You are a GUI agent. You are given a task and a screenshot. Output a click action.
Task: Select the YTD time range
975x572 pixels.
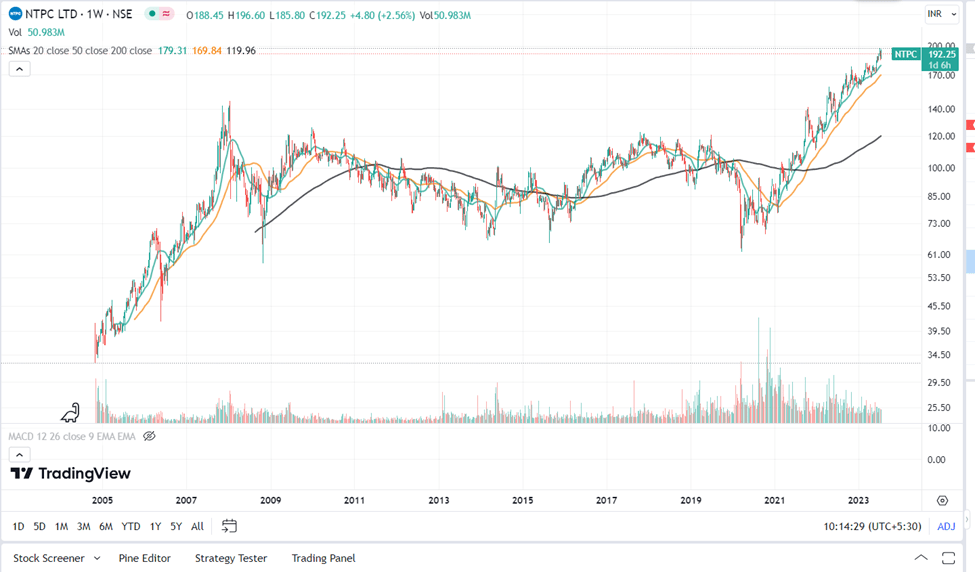(x=130, y=526)
